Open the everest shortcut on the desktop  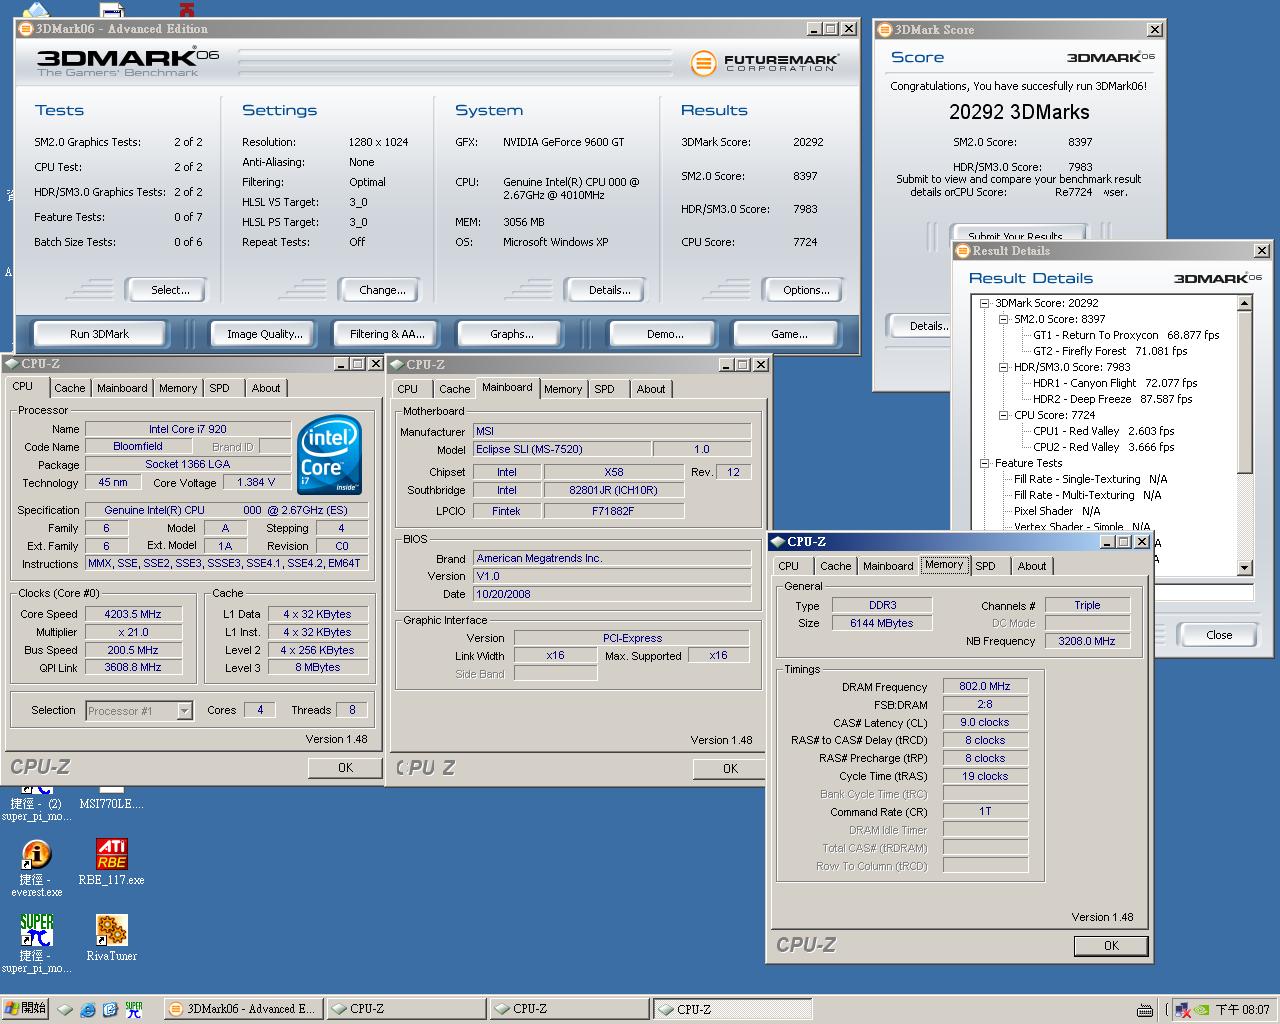[x=37, y=866]
